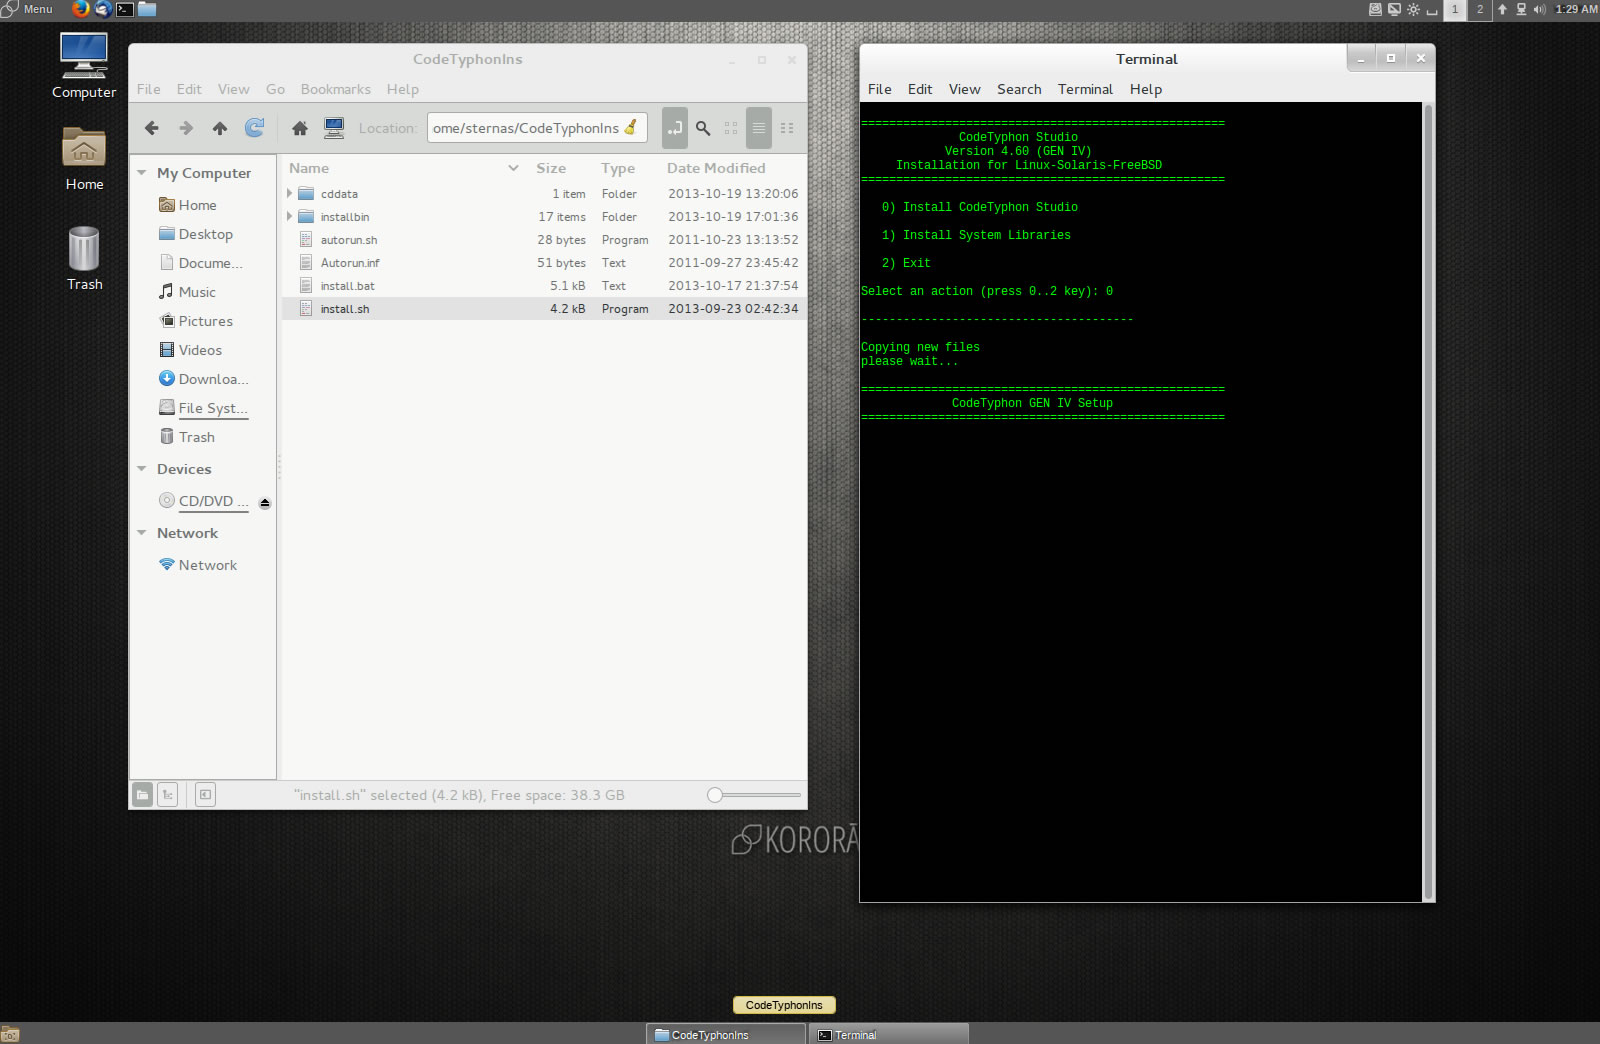Viewport: 1600px width, 1044px height.
Task: Go back in the file manager
Action: [x=152, y=128]
